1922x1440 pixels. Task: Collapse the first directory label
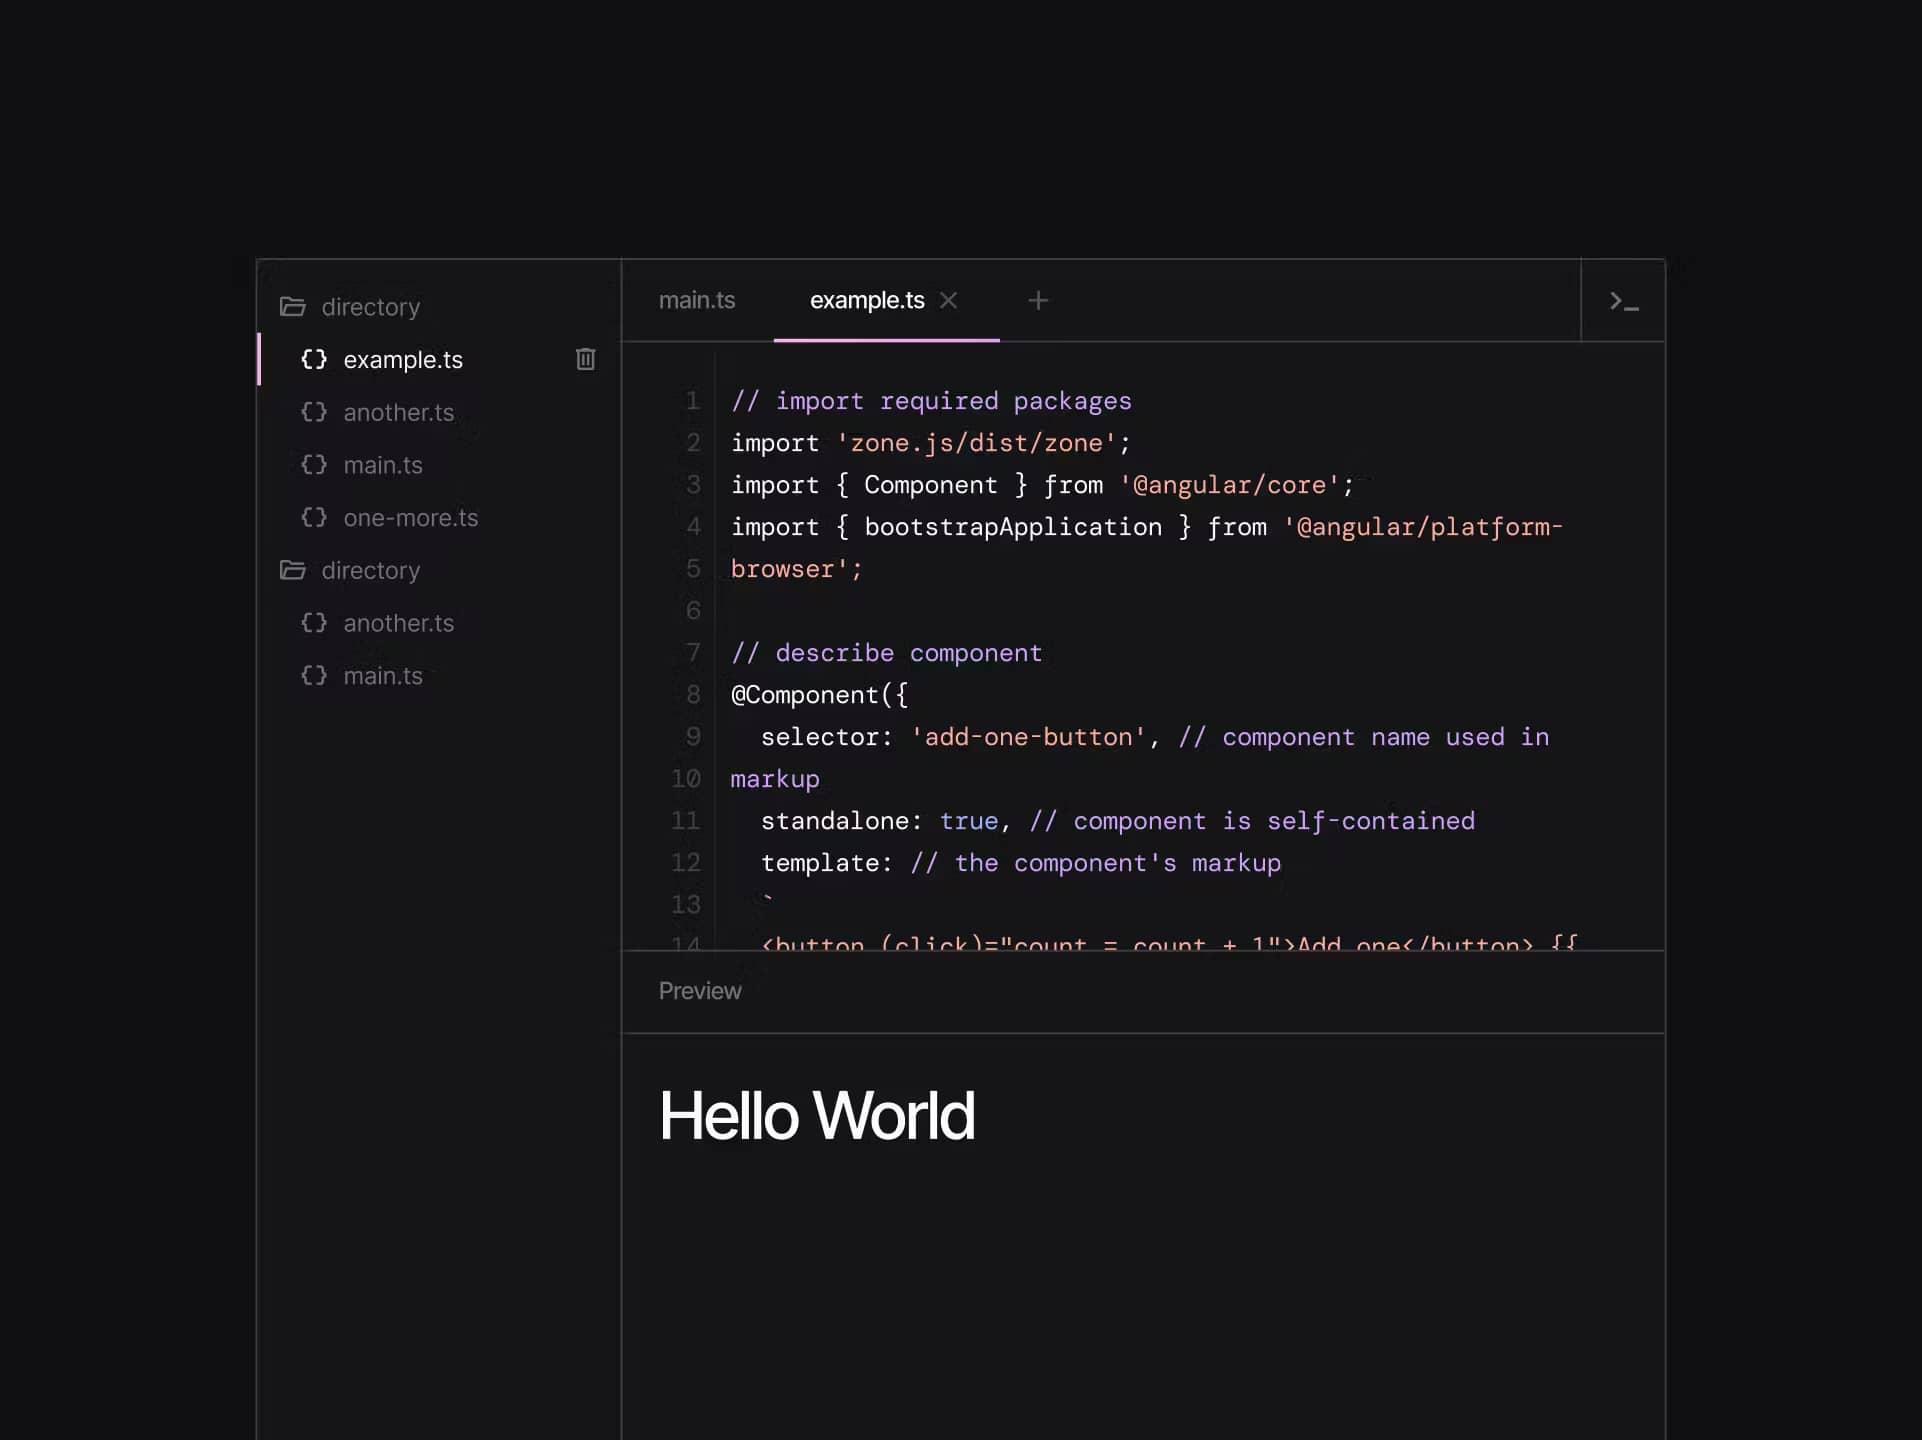[x=370, y=307]
